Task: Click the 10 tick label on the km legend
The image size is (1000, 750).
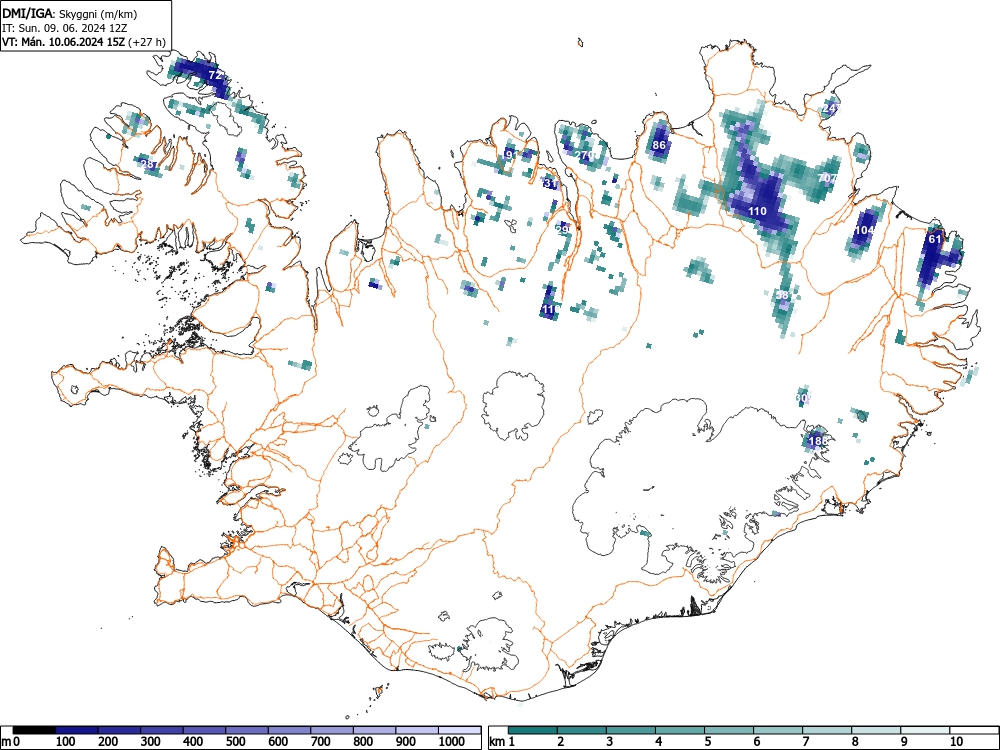Action: click(956, 741)
